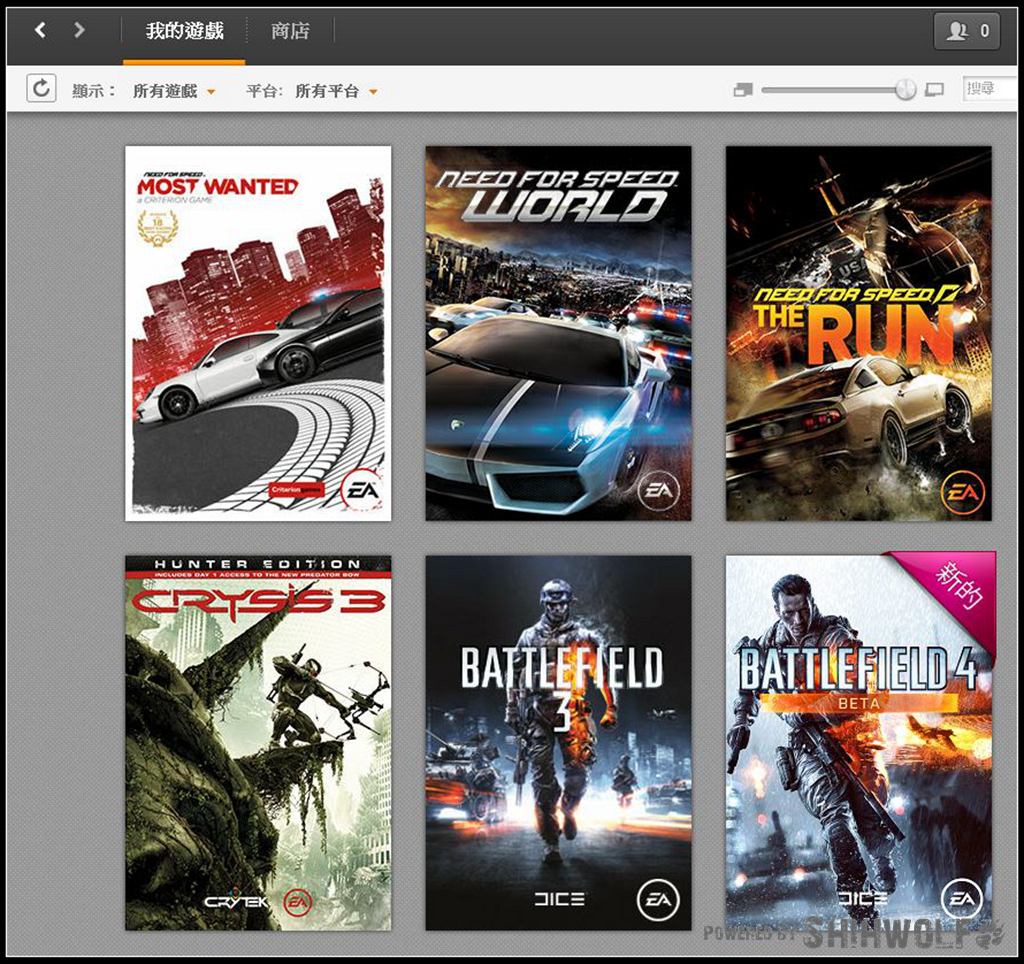Screen dimensions: 1024x964
Task: Select Need for Speed Most Wanted cover
Action: click(258, 333)
